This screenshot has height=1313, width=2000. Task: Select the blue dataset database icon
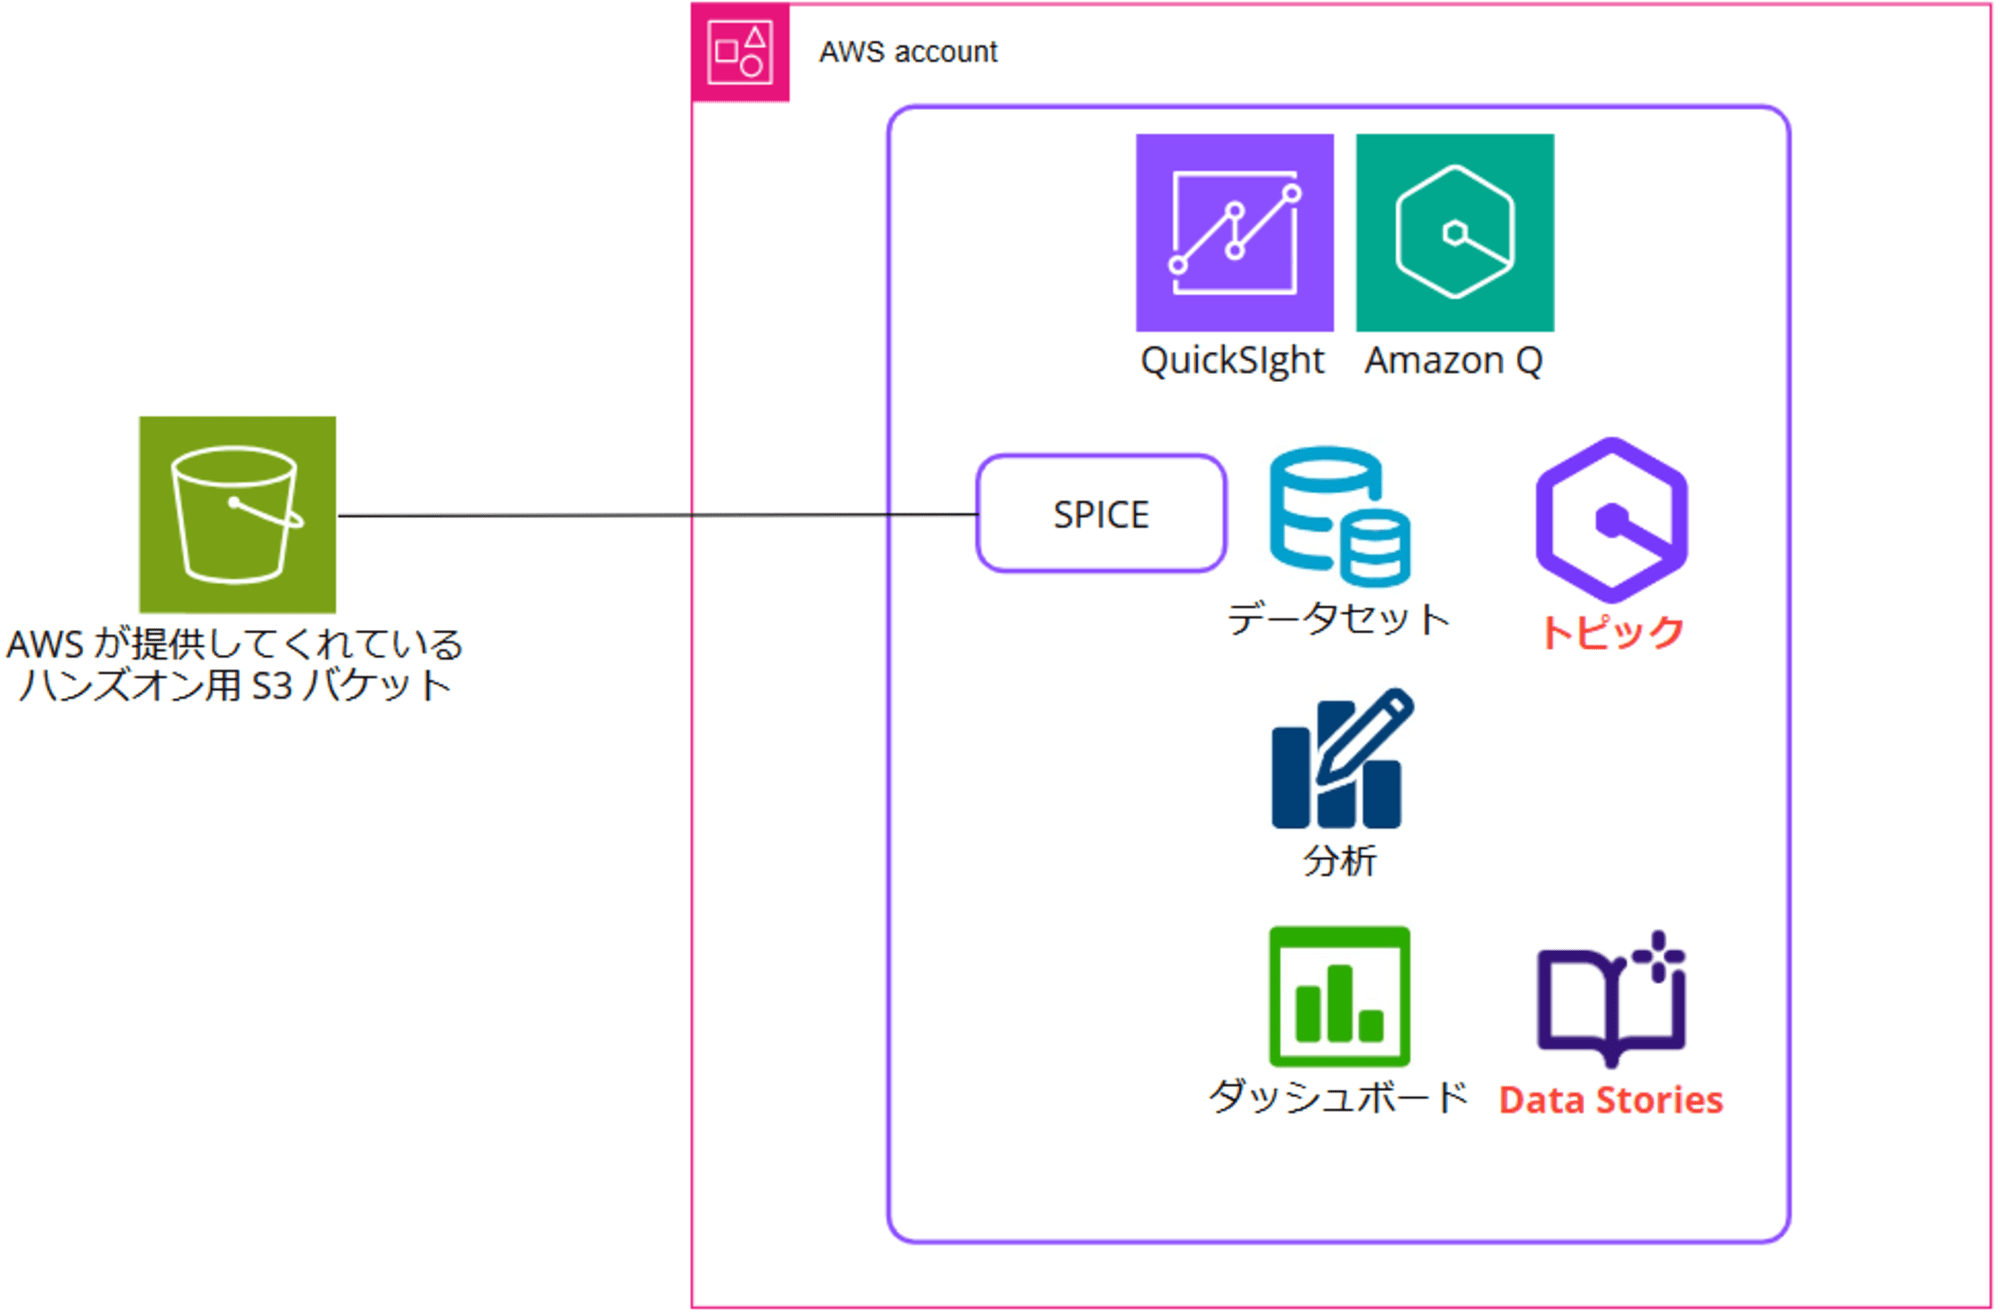(1340, 516)
